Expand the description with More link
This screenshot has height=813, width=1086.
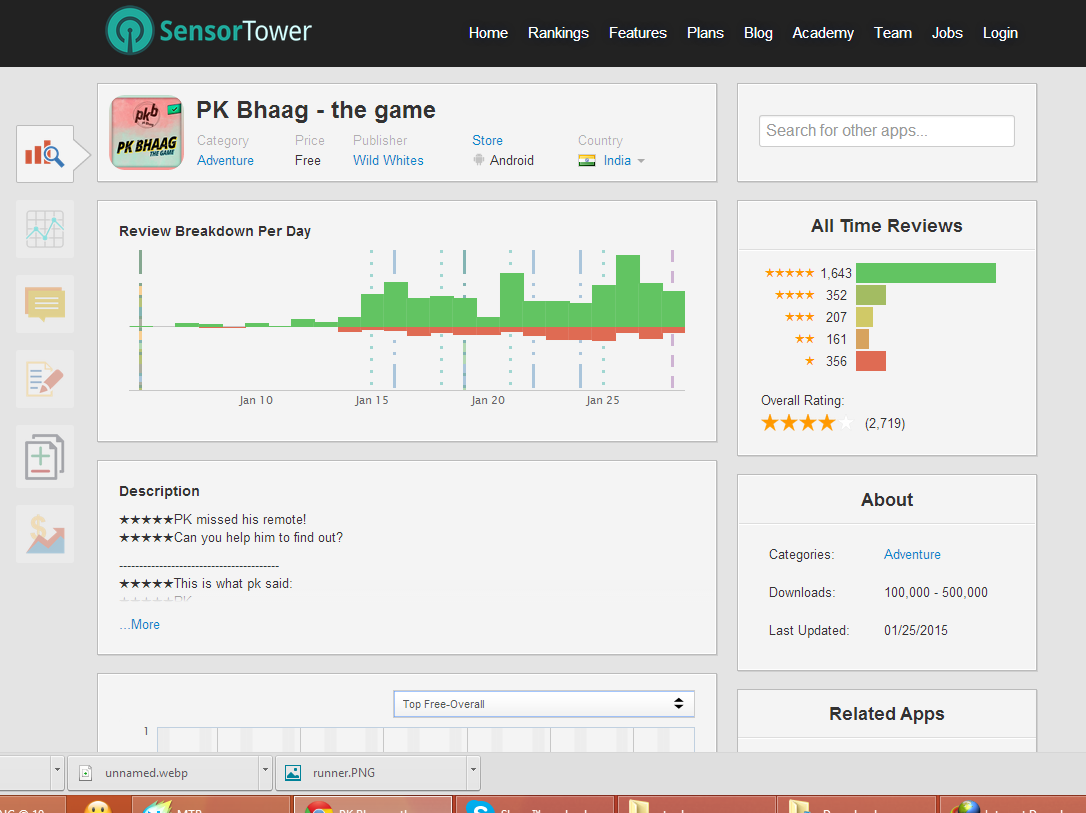140,625
